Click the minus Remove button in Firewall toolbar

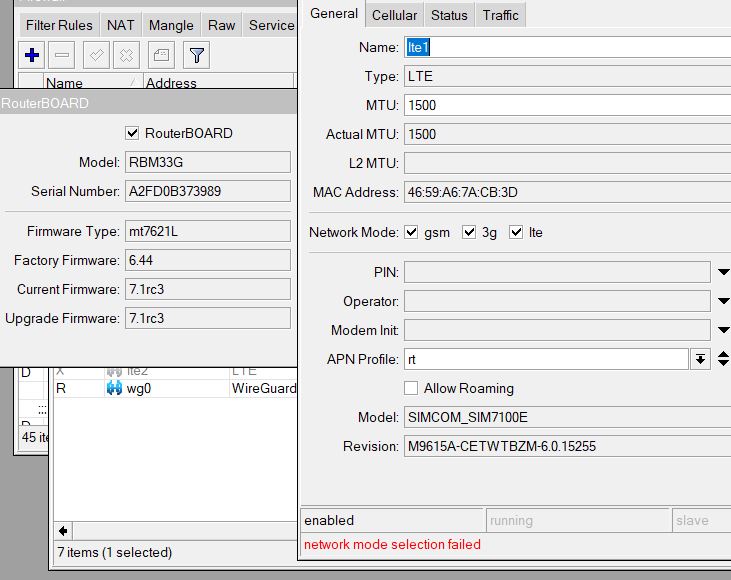(x=62, y=55)
